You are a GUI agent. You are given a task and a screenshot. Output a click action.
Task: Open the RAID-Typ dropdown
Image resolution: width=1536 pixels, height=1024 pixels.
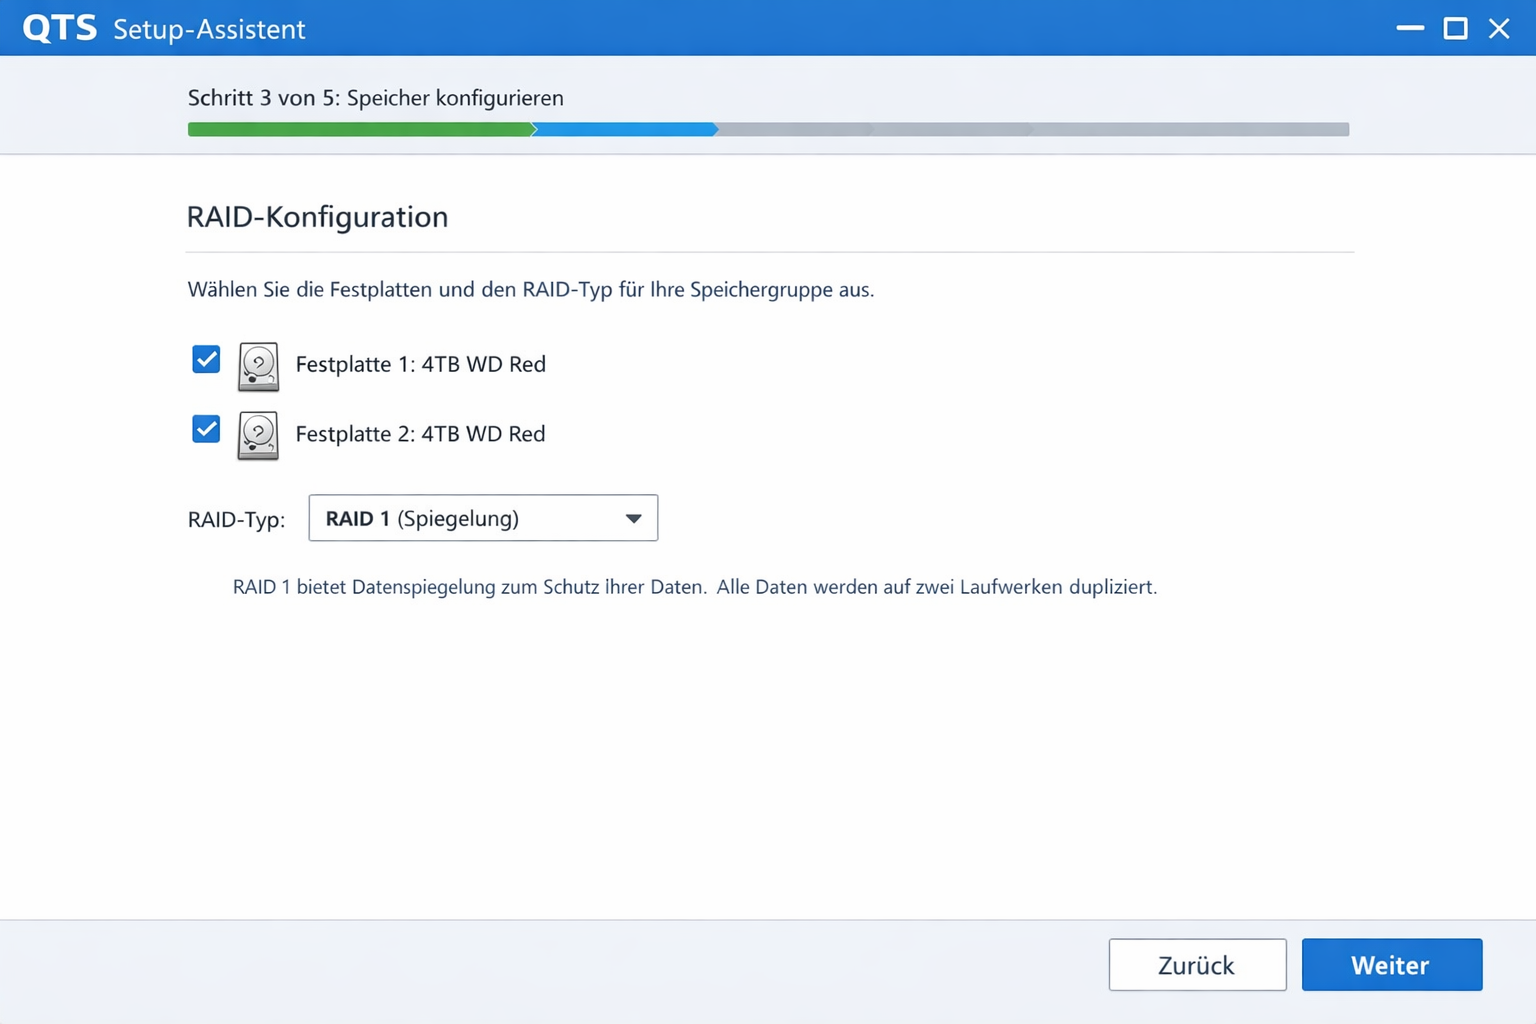tap(483, 518)
